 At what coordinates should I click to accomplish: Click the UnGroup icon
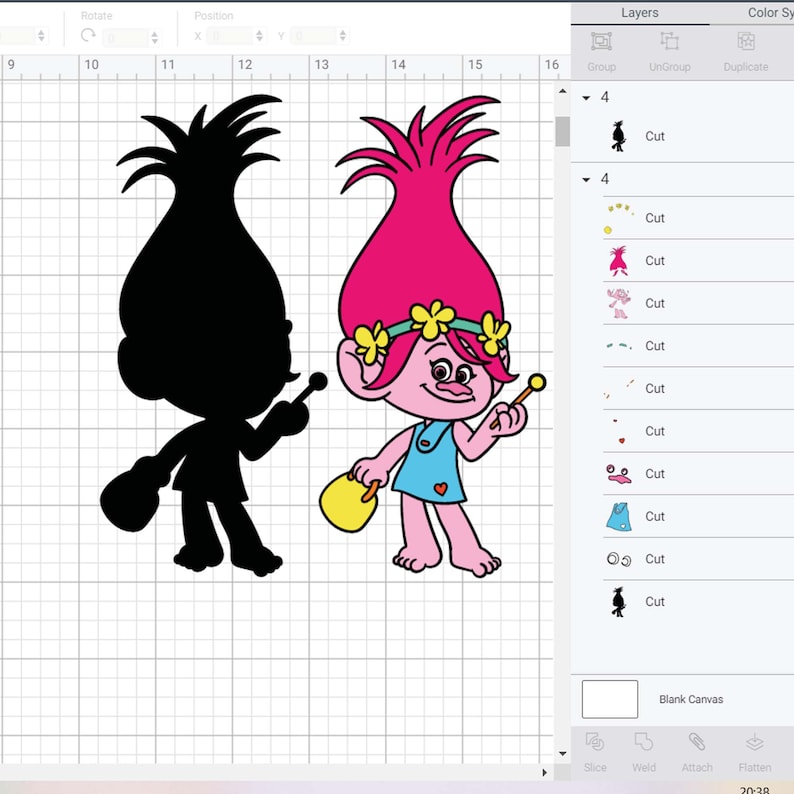click(669, 42)
